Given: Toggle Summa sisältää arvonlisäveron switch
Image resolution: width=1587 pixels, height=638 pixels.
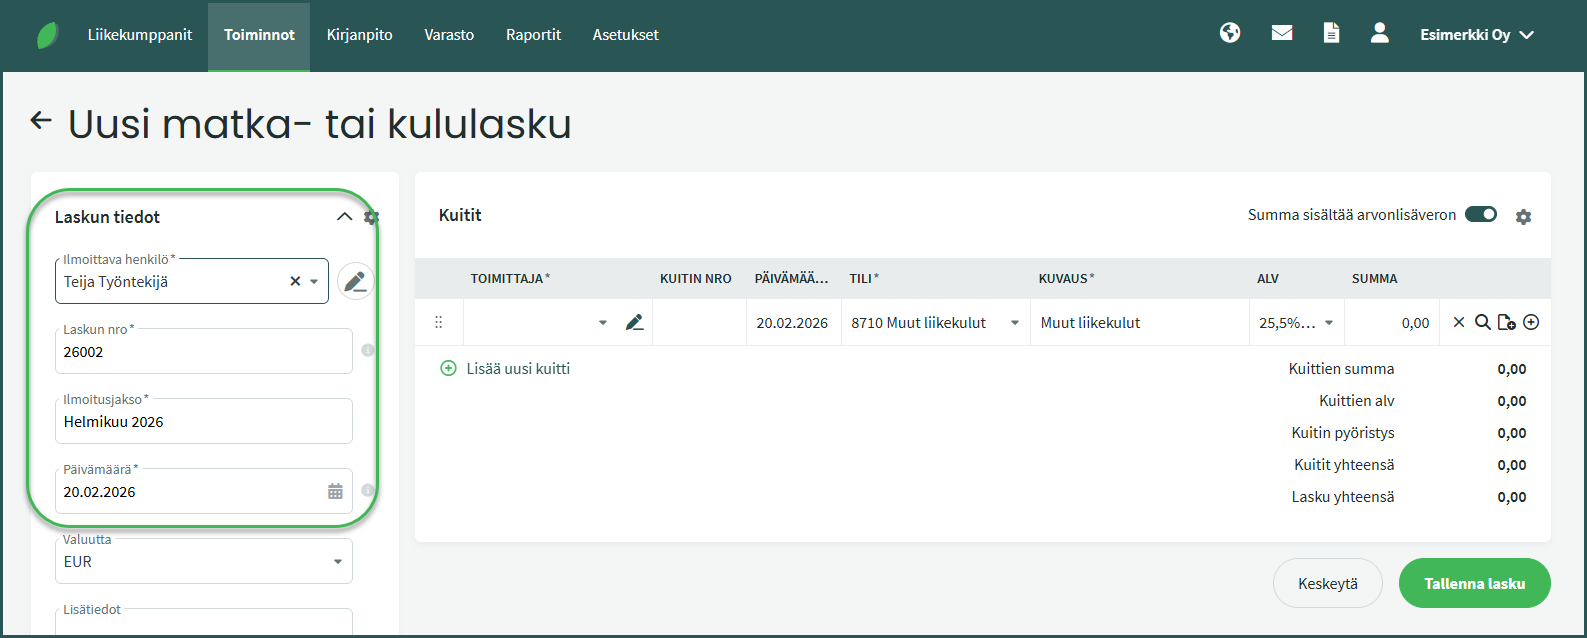Looking at the screenshot, I should pyautogui.click(x=1481, y=214).
